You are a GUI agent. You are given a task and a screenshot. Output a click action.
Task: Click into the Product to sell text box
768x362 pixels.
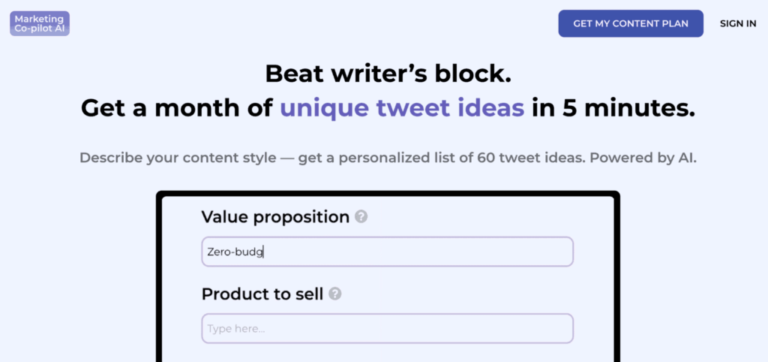click(x=387, y=328)
